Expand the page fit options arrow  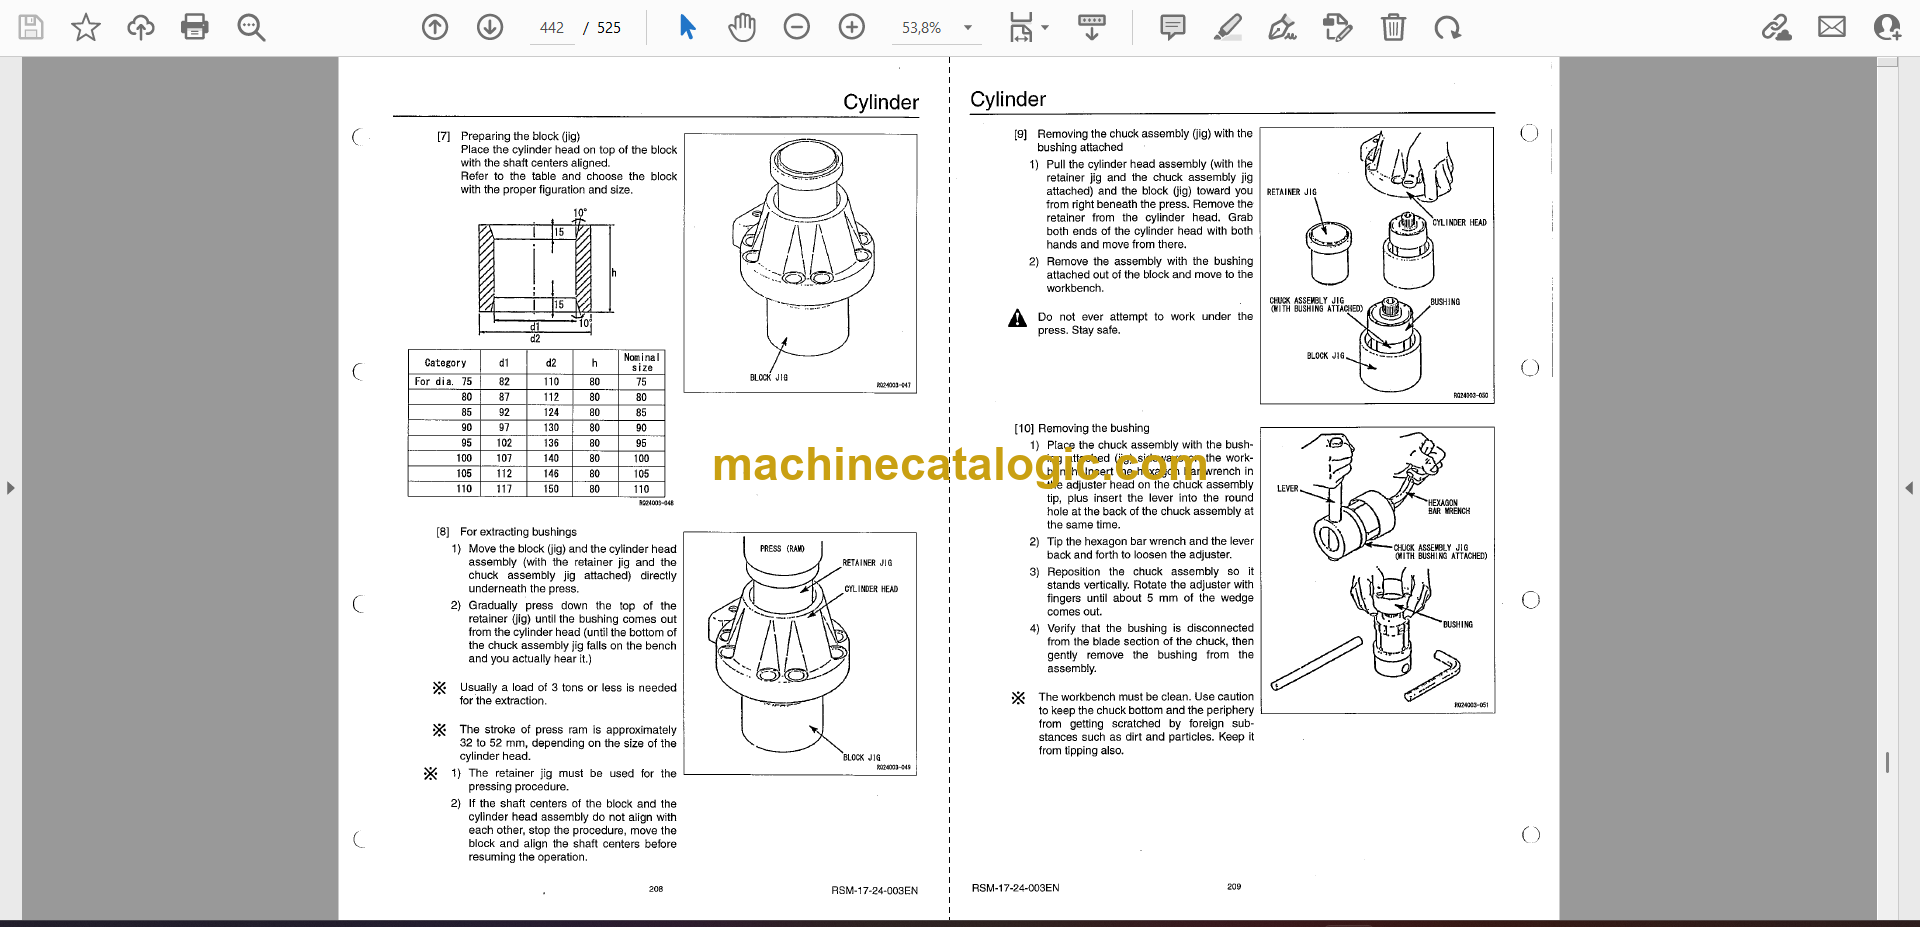[x=1045, y=28]
